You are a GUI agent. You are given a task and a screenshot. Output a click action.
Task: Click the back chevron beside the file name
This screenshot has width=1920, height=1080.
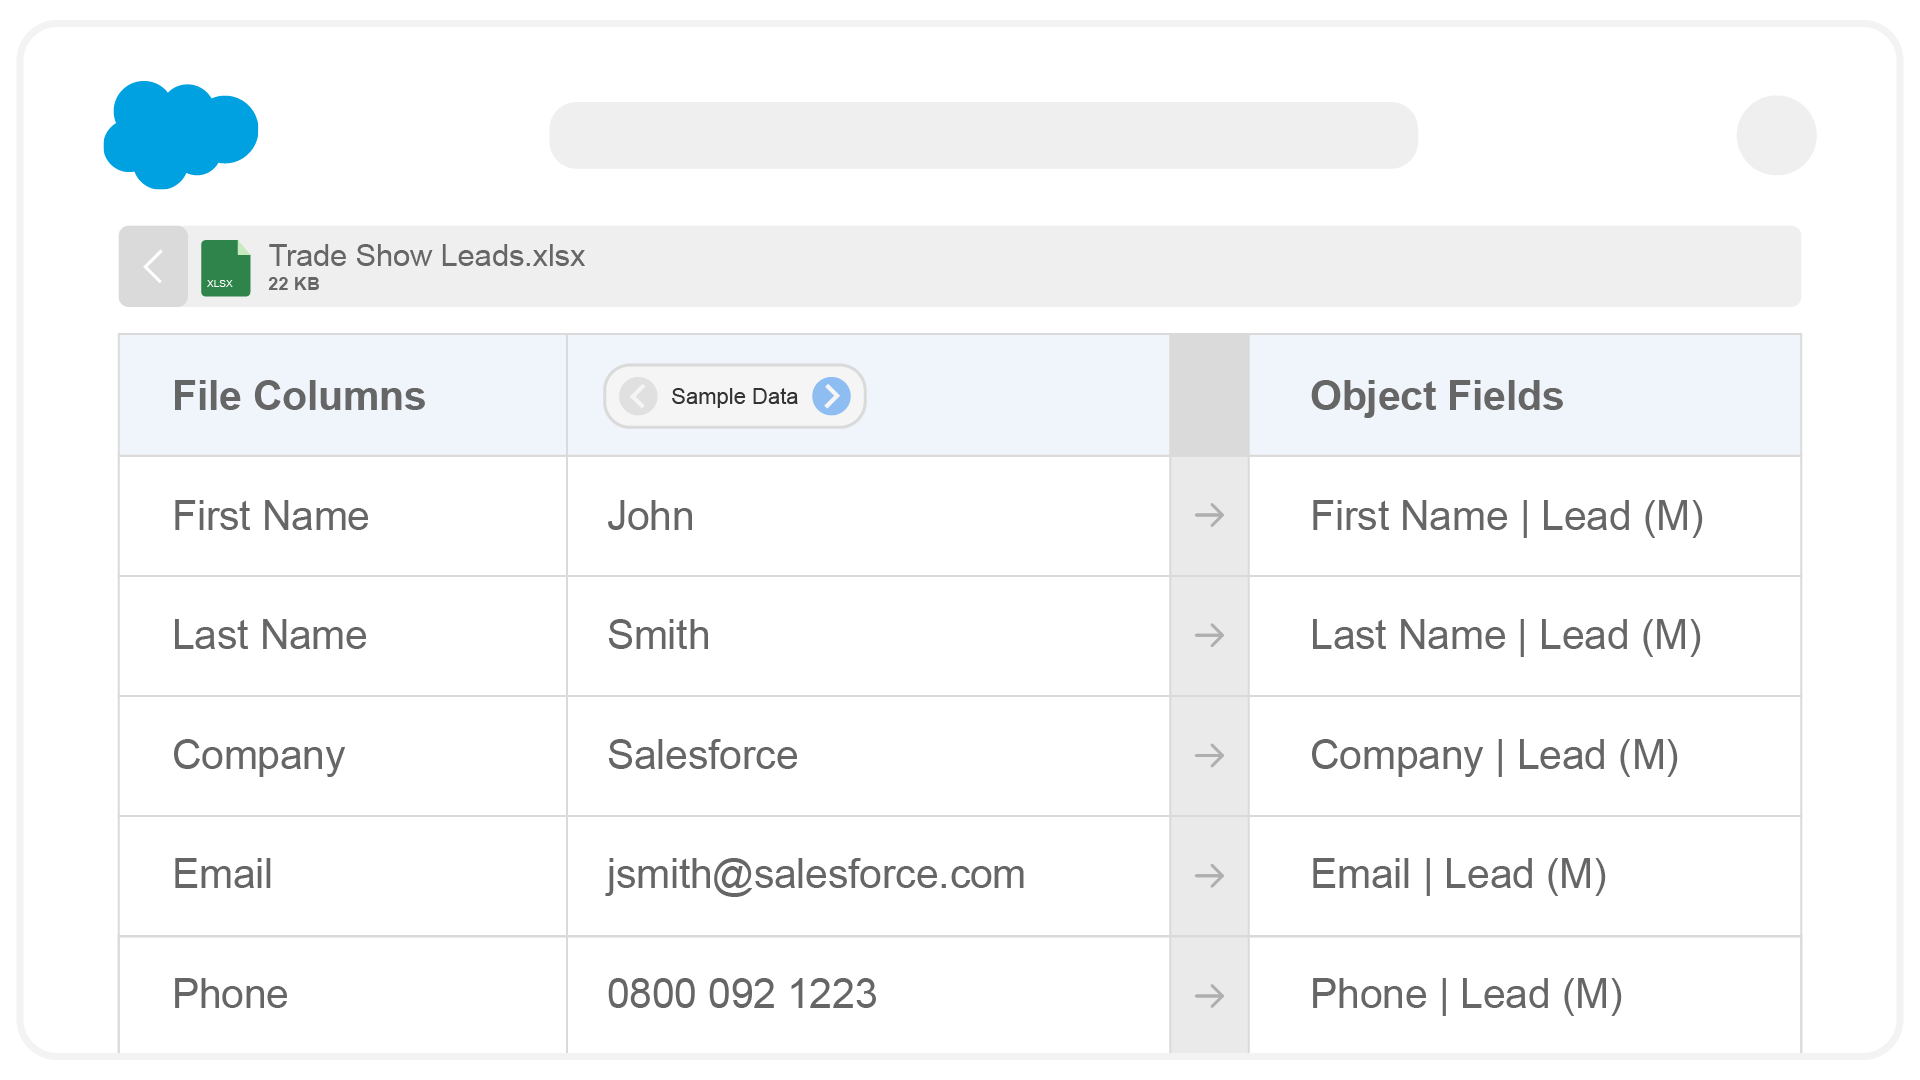[x=152, y=267]
